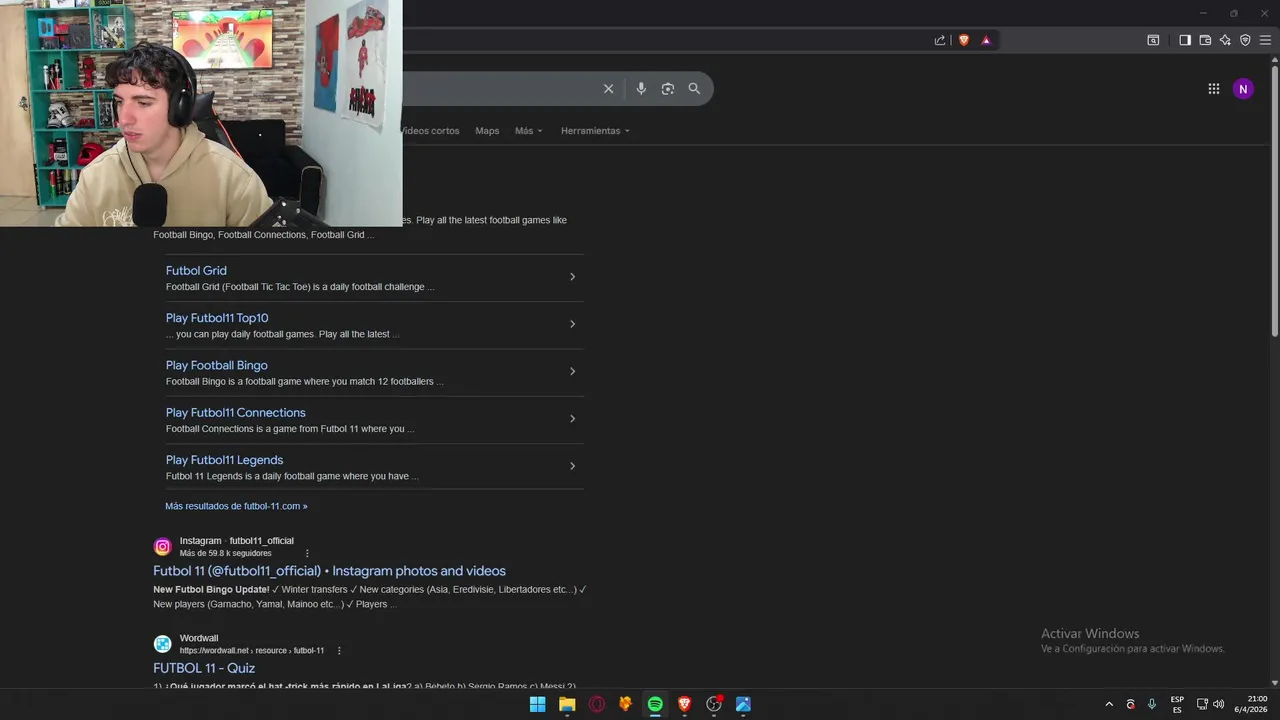Open three-dot menu on Instagram result
The width and height of the screenshot is (1280, 720).
307,553
